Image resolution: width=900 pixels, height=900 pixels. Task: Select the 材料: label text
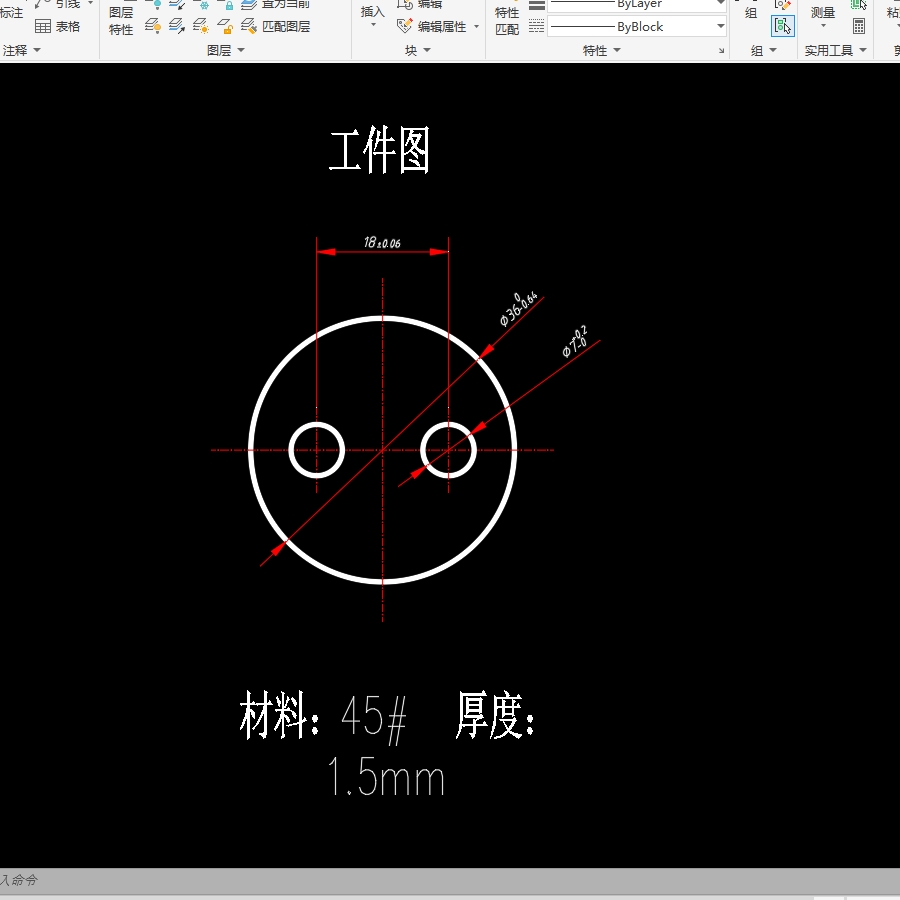279,715
